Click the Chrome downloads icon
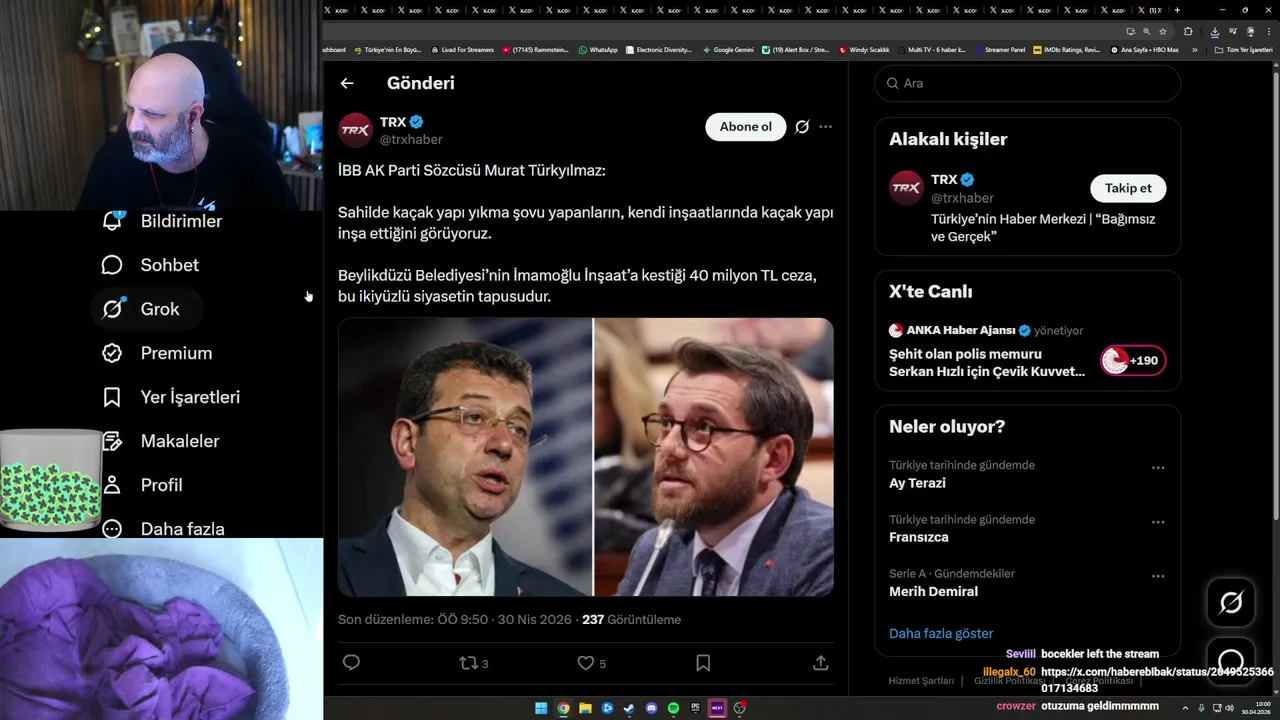 click(1215, 32)
